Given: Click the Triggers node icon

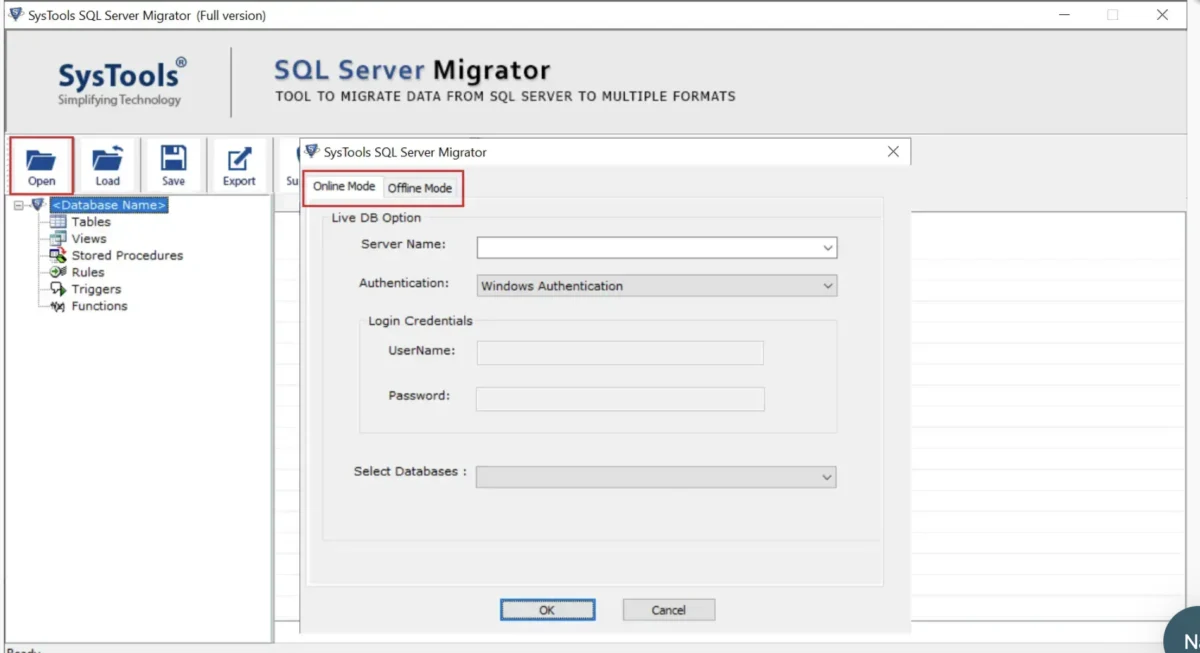Looking at the screenshot, I should pos(58,289).
